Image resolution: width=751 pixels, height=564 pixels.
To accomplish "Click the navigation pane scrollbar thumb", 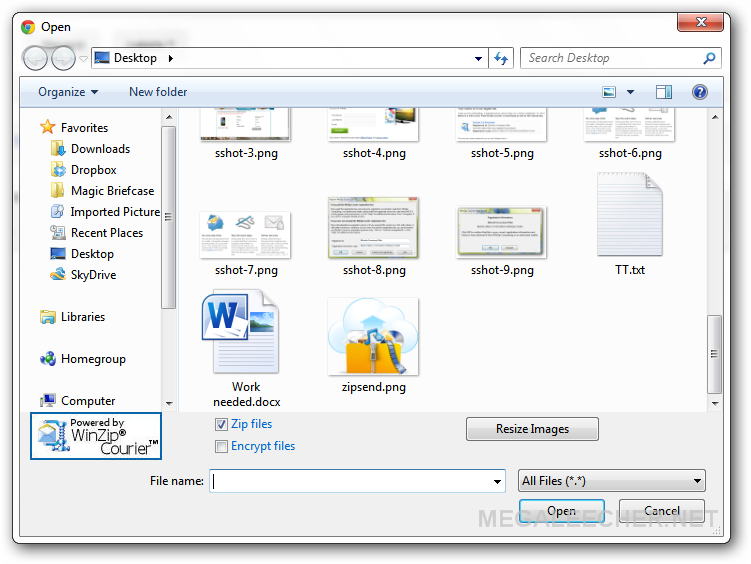I will point(169,217).
